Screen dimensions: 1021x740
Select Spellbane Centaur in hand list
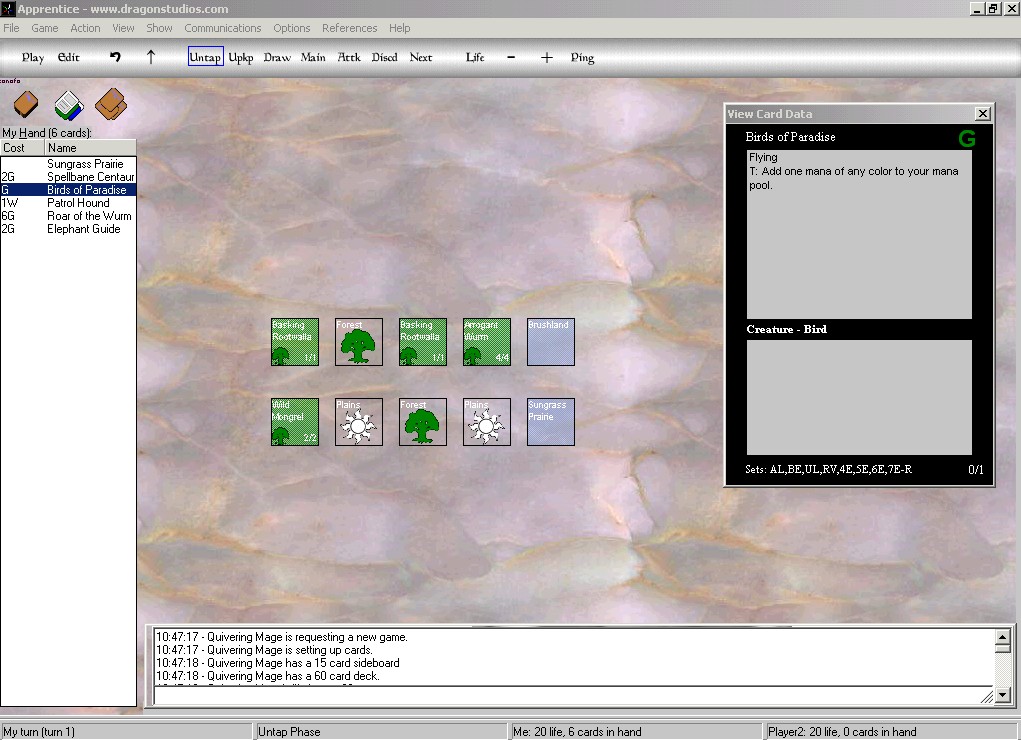[68, 177]
